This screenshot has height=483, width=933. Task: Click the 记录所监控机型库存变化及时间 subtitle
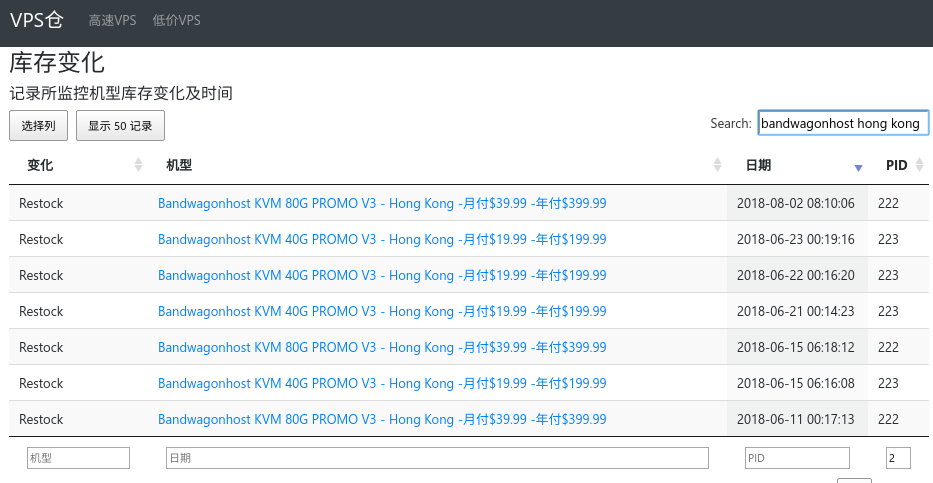tap(121, 93)
